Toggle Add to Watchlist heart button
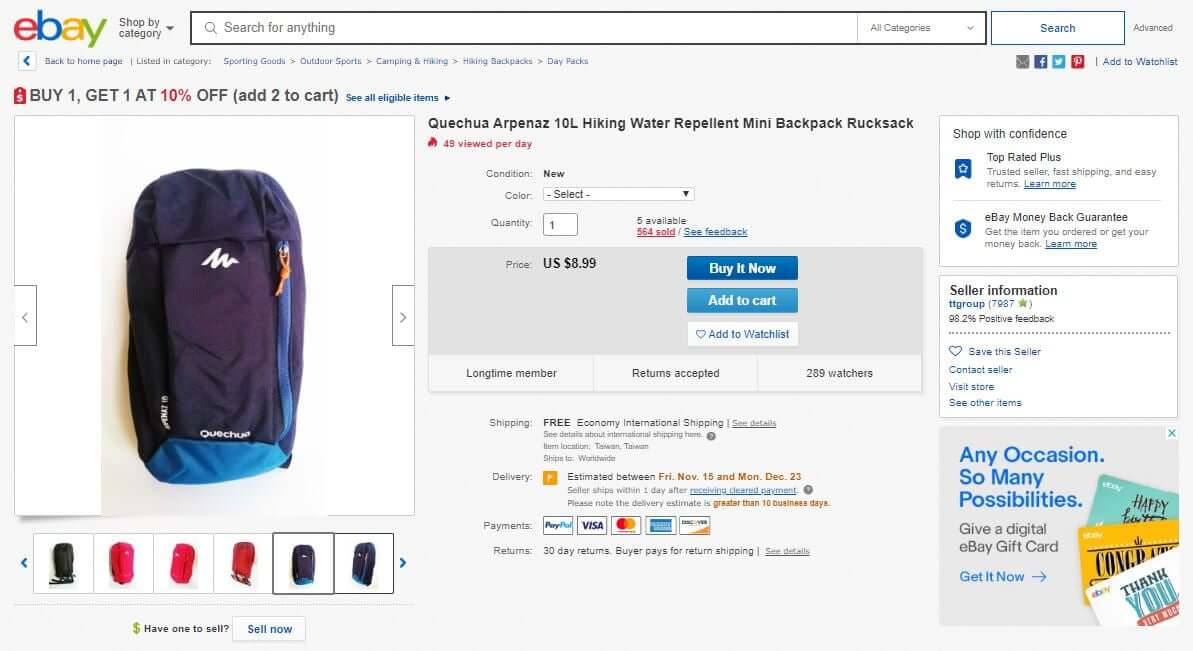 point(742,334)
